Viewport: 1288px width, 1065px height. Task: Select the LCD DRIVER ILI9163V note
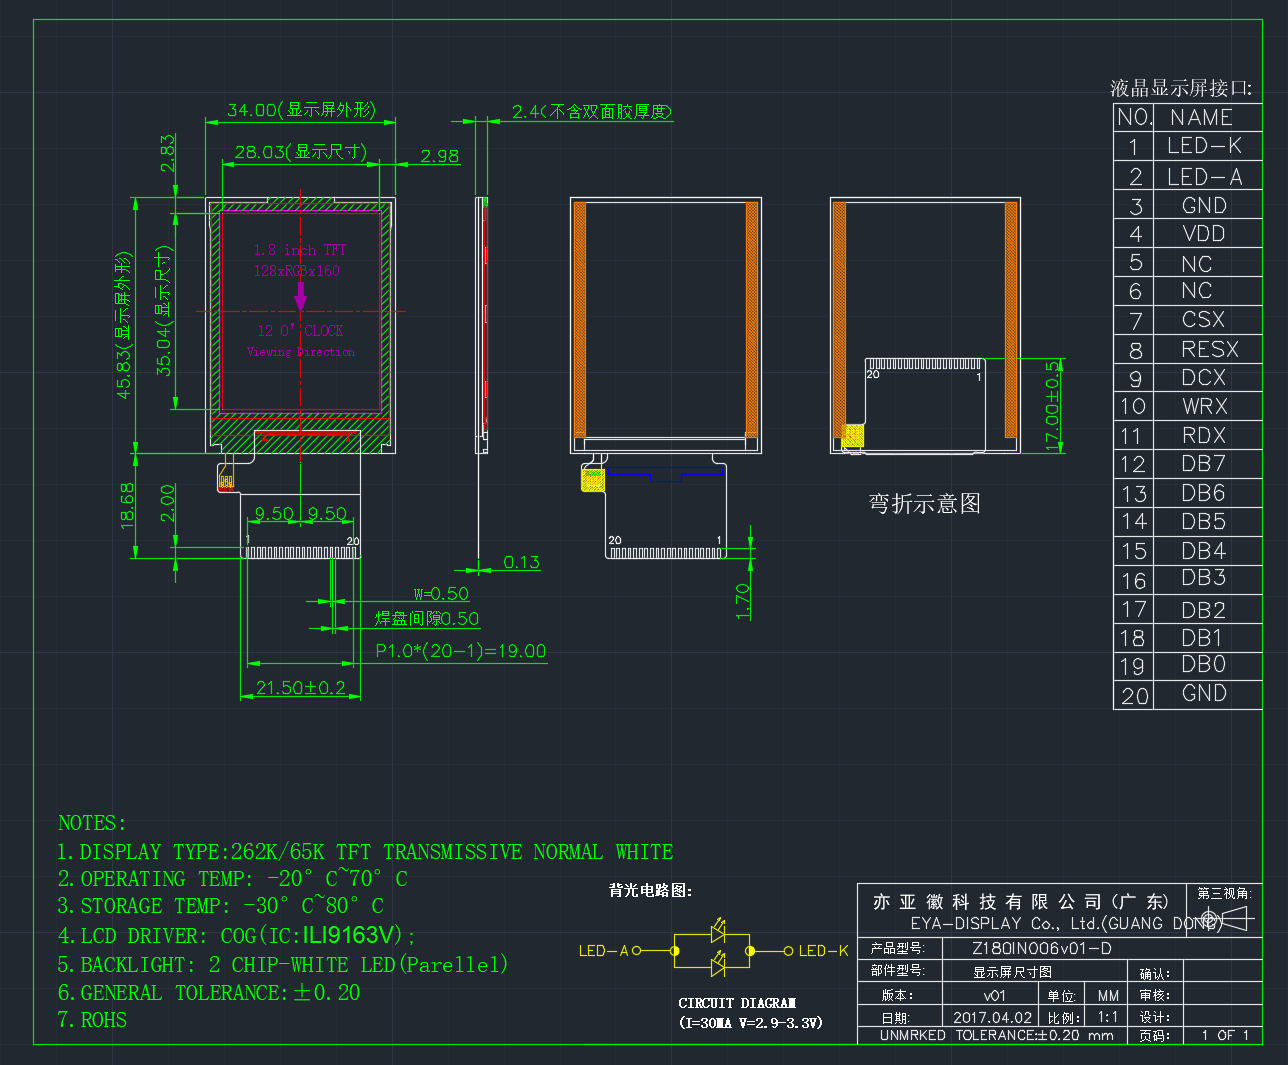coord(236,936)
